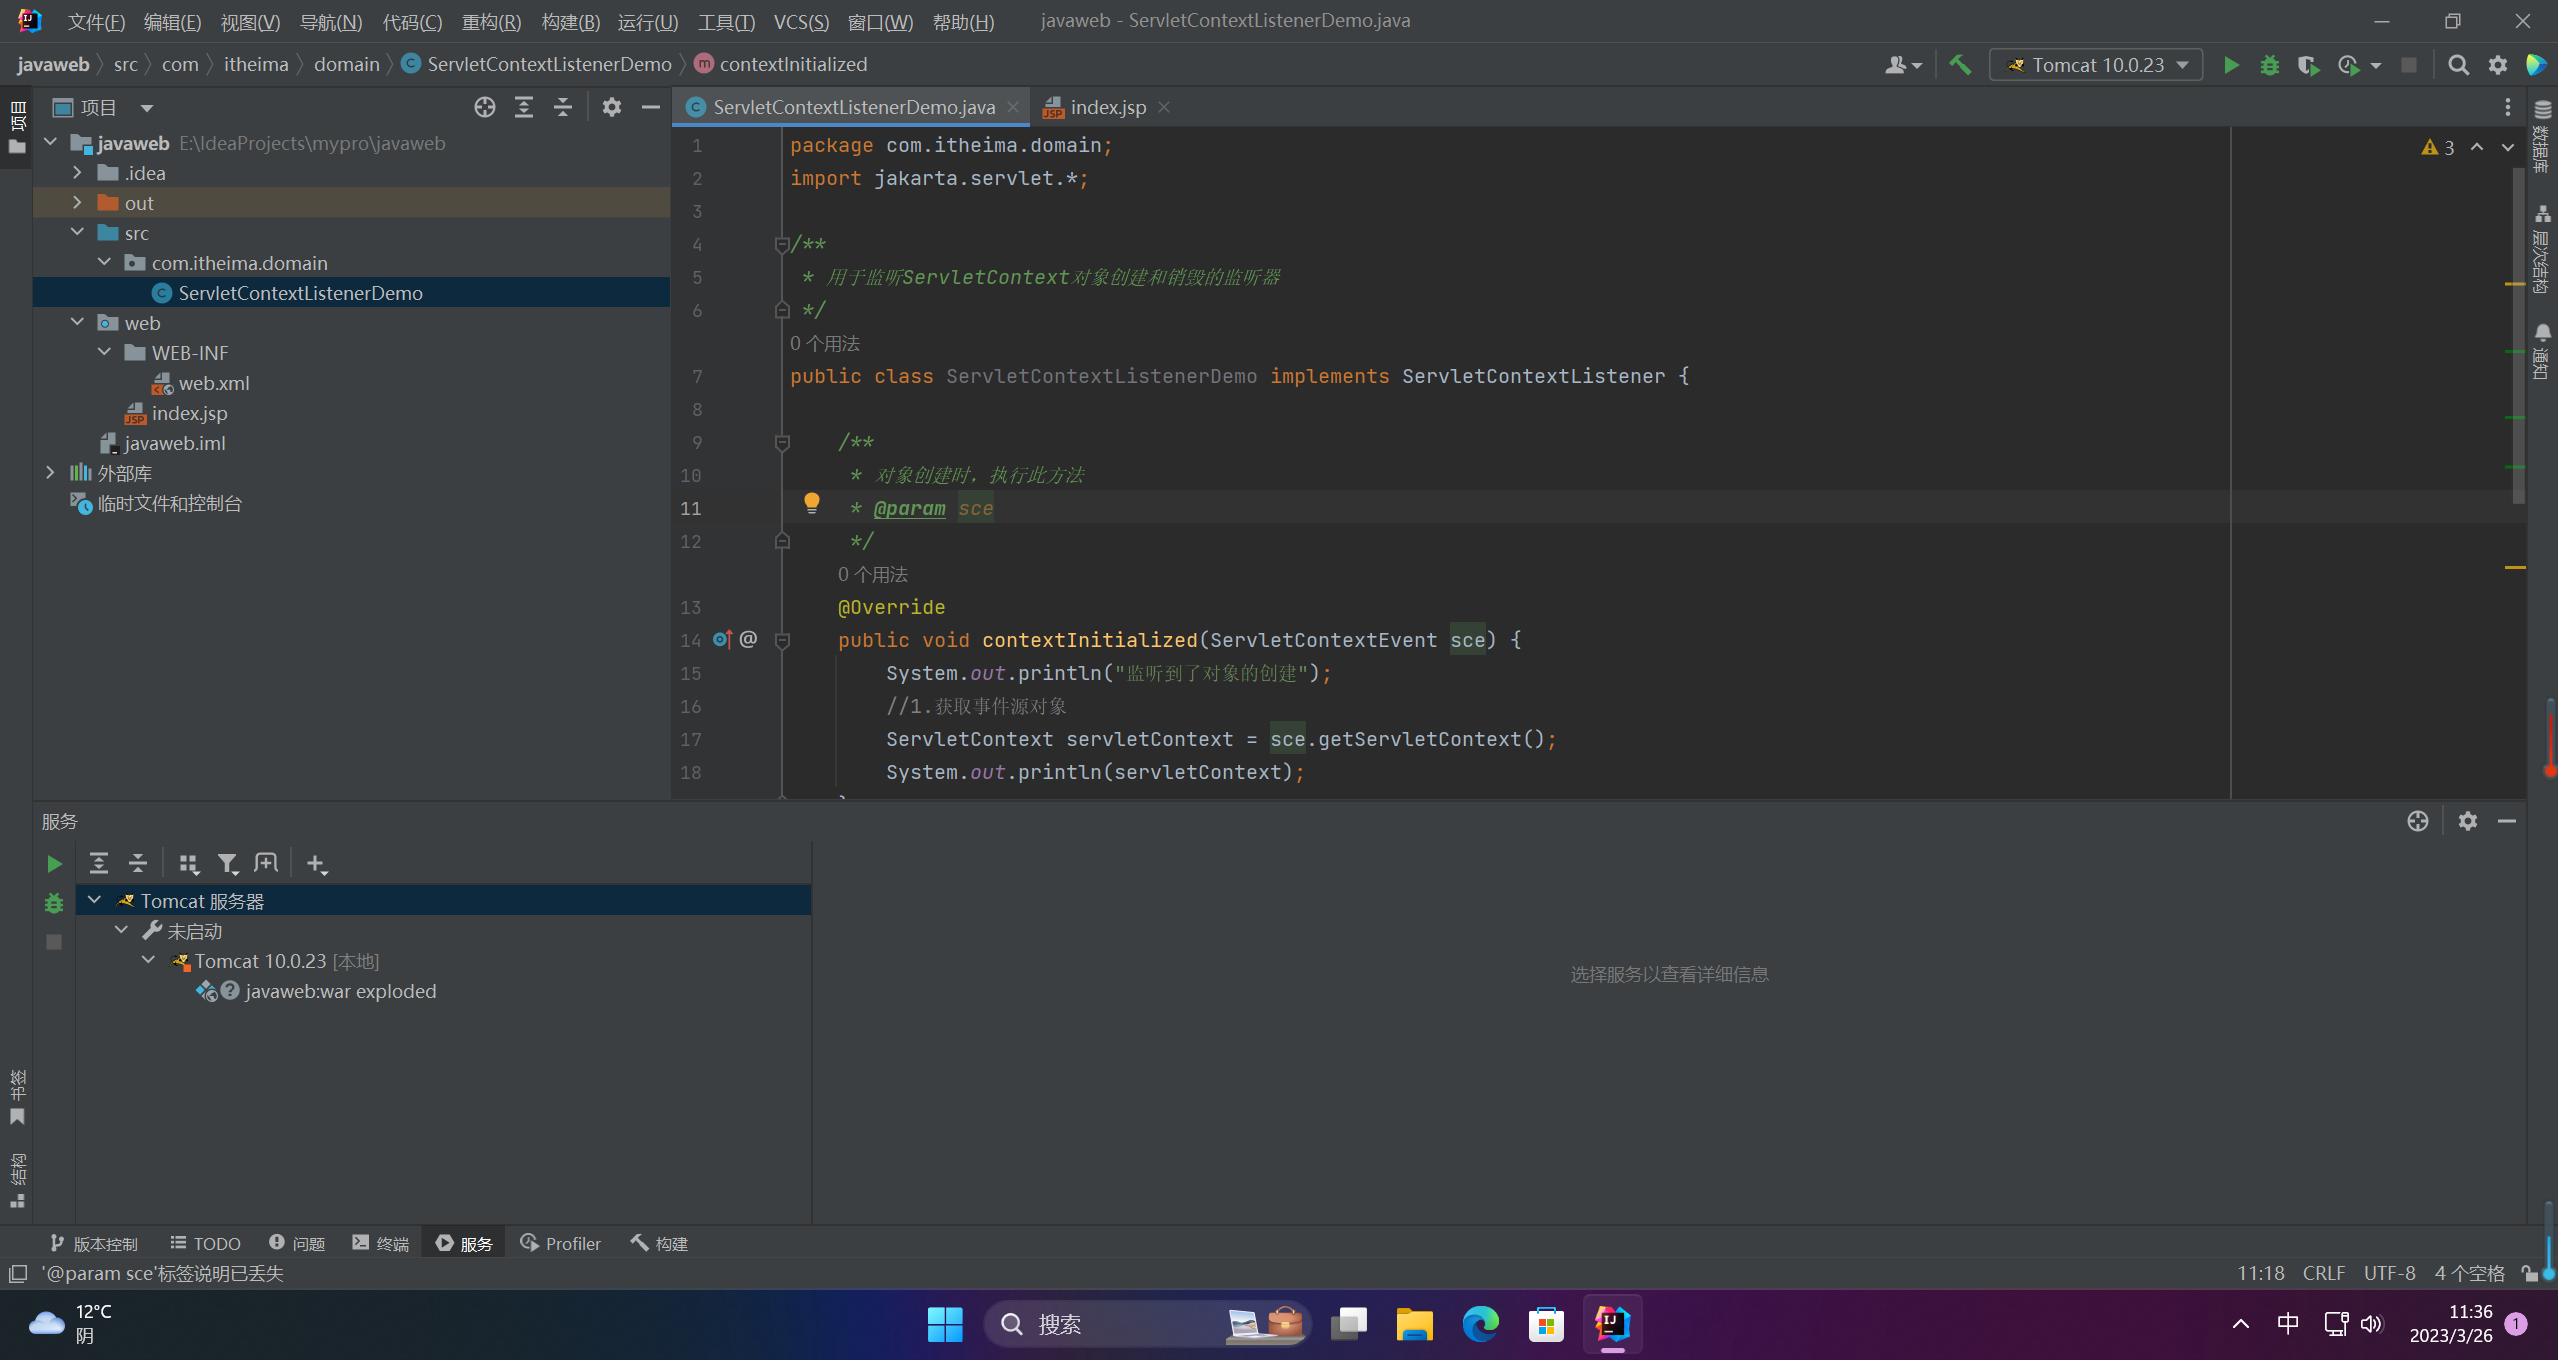Select opened file target icon in project panel
The image size is (2558, 1360).
click(485, 107)
